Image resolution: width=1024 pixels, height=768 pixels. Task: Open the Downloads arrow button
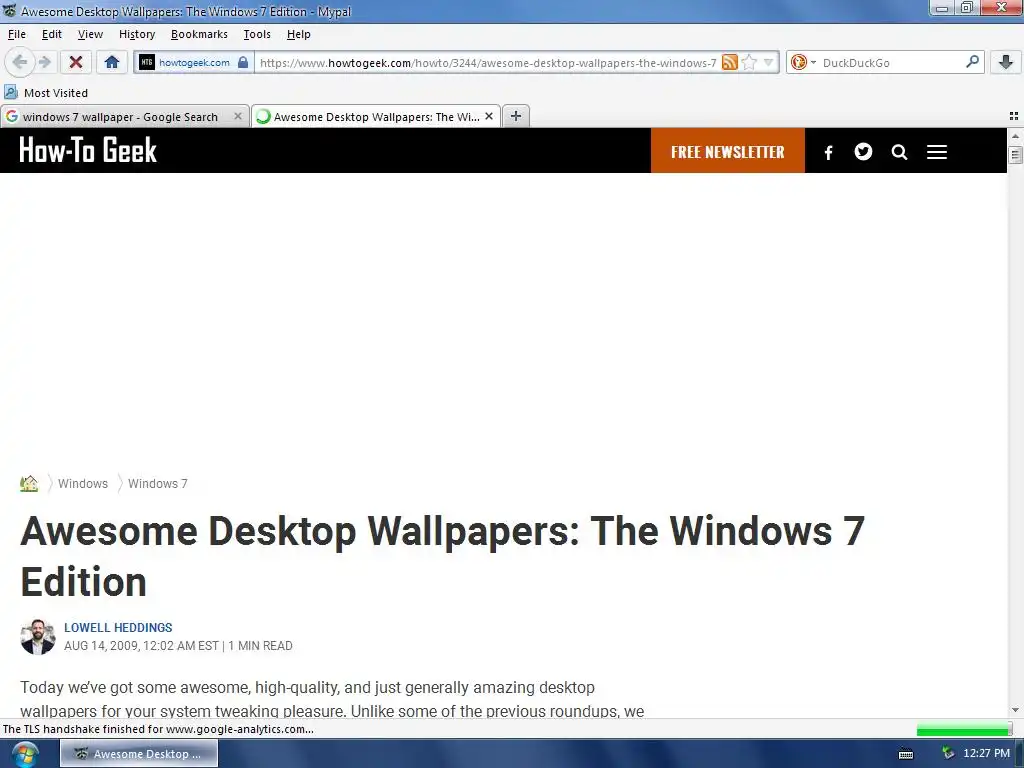(1006, 62)
